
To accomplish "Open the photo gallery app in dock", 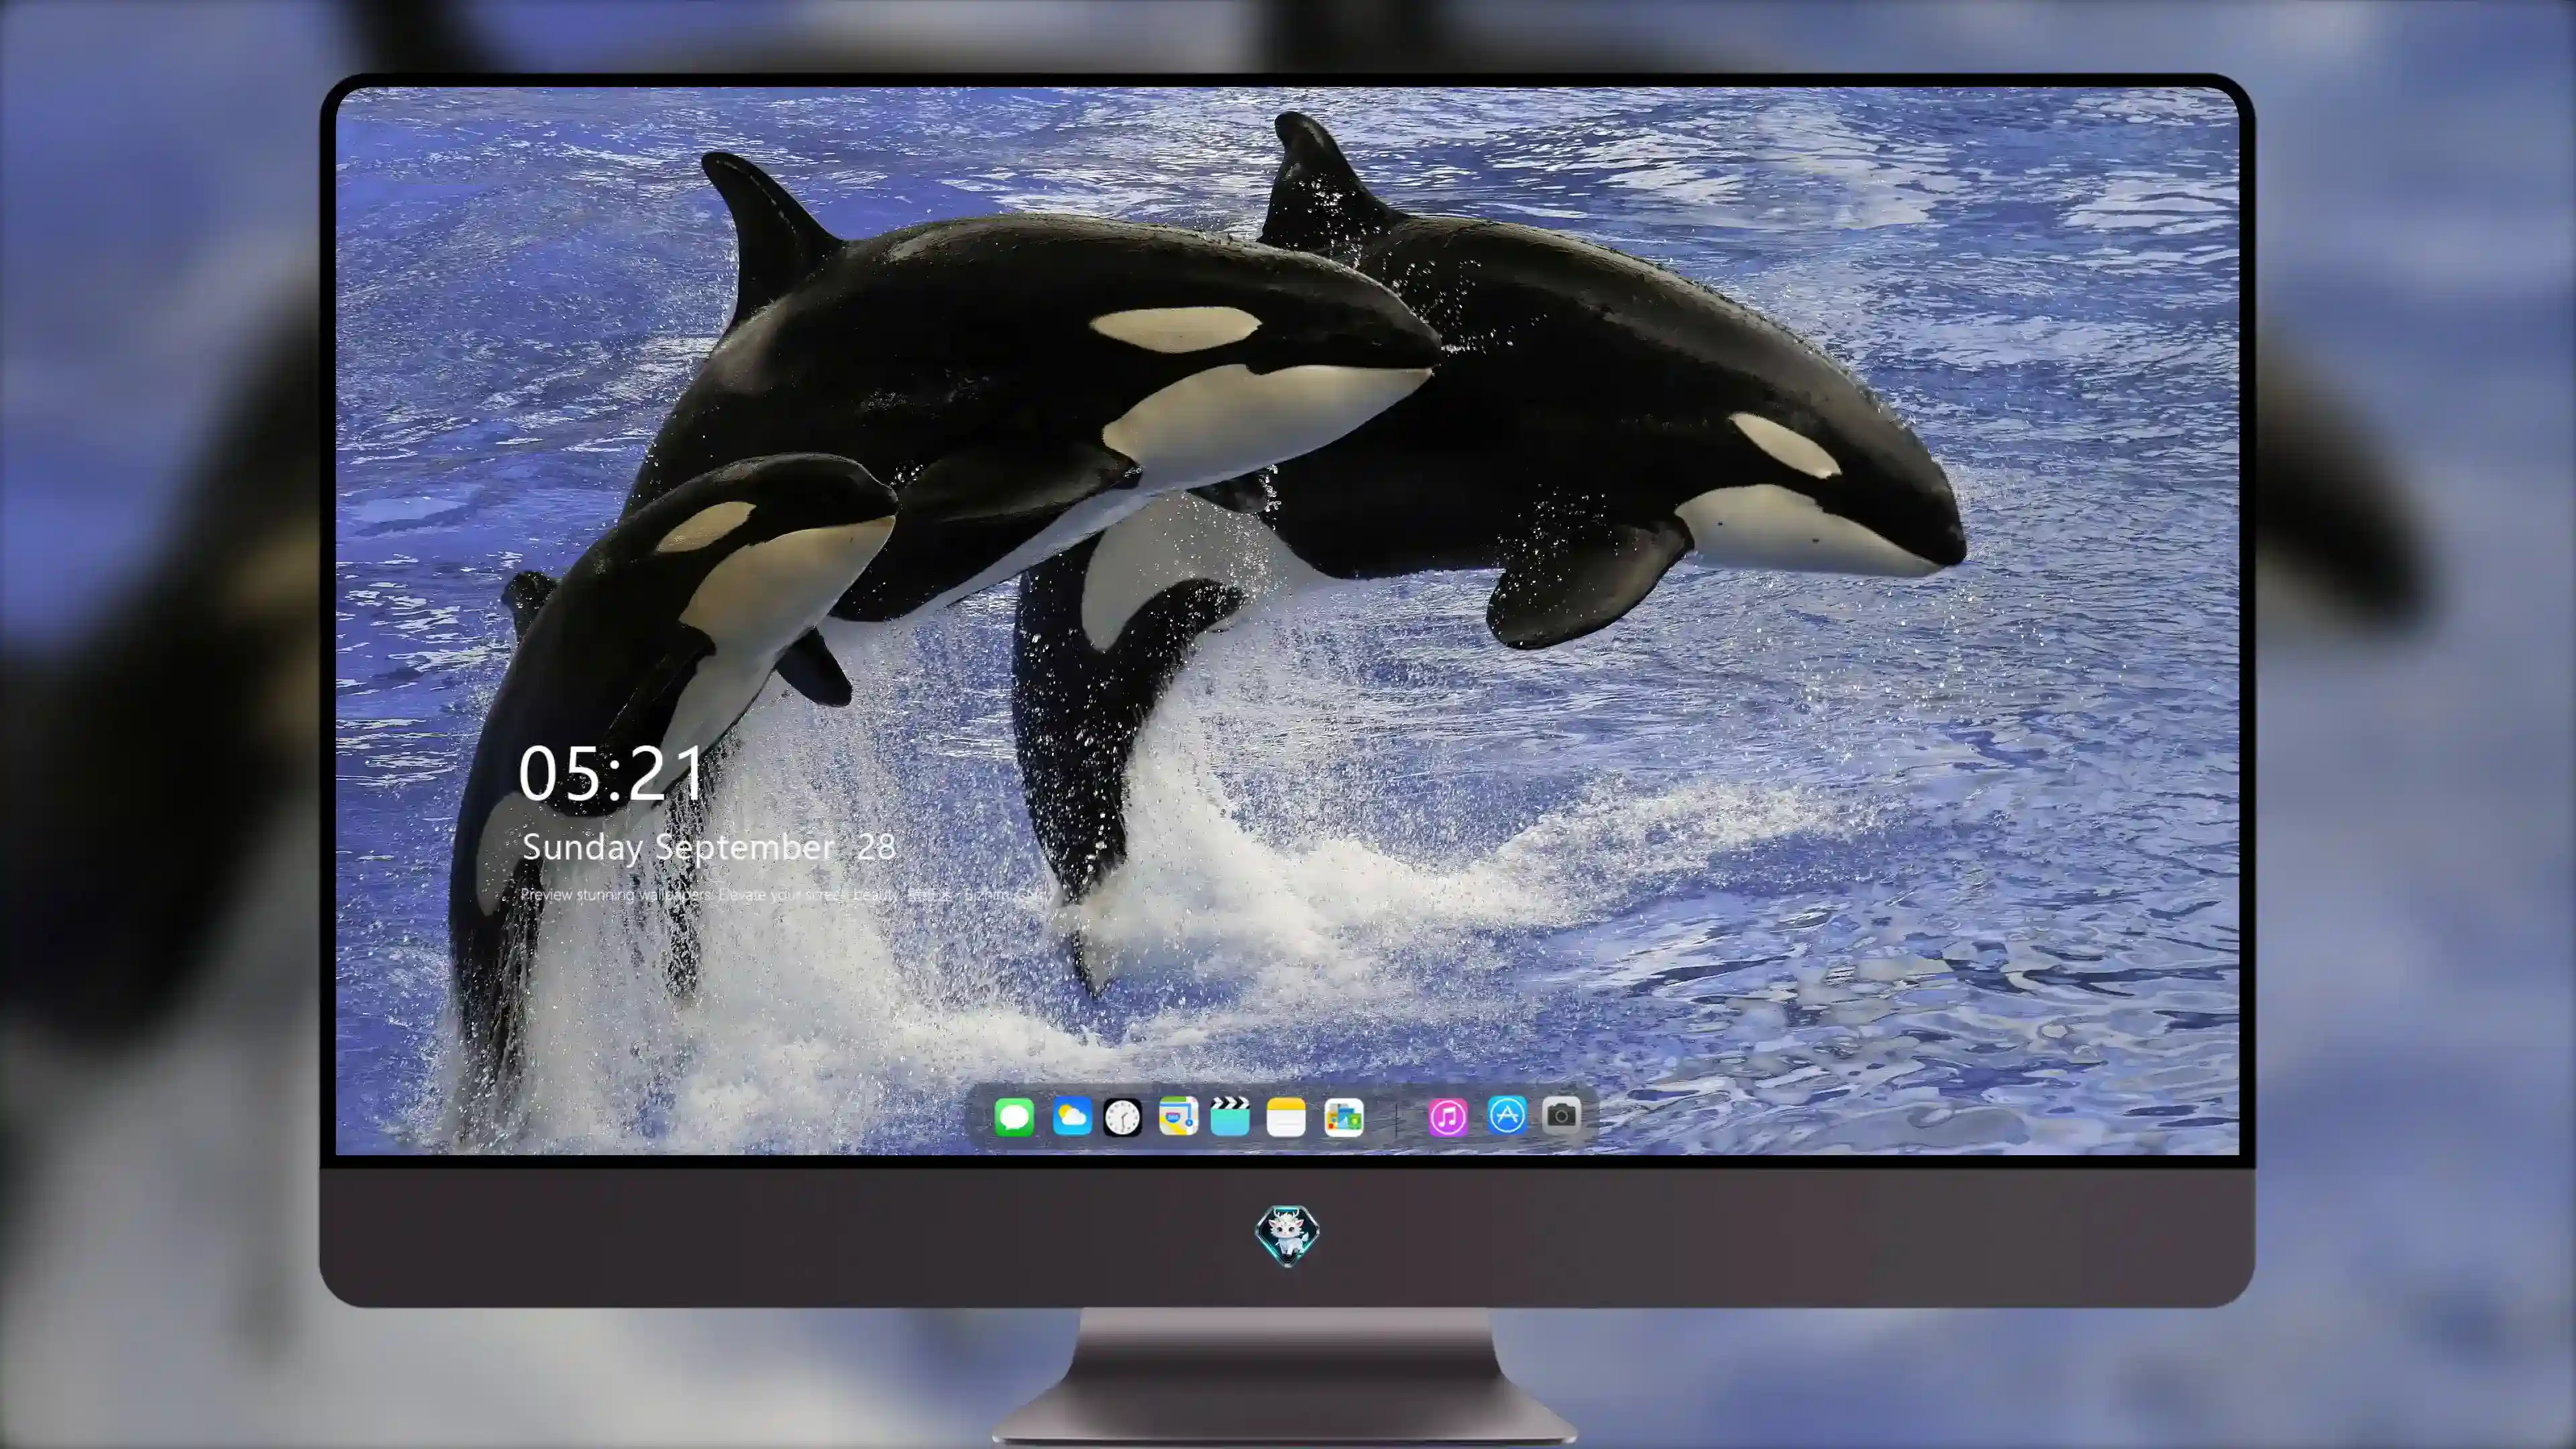I will (x=1344, y=1117).
